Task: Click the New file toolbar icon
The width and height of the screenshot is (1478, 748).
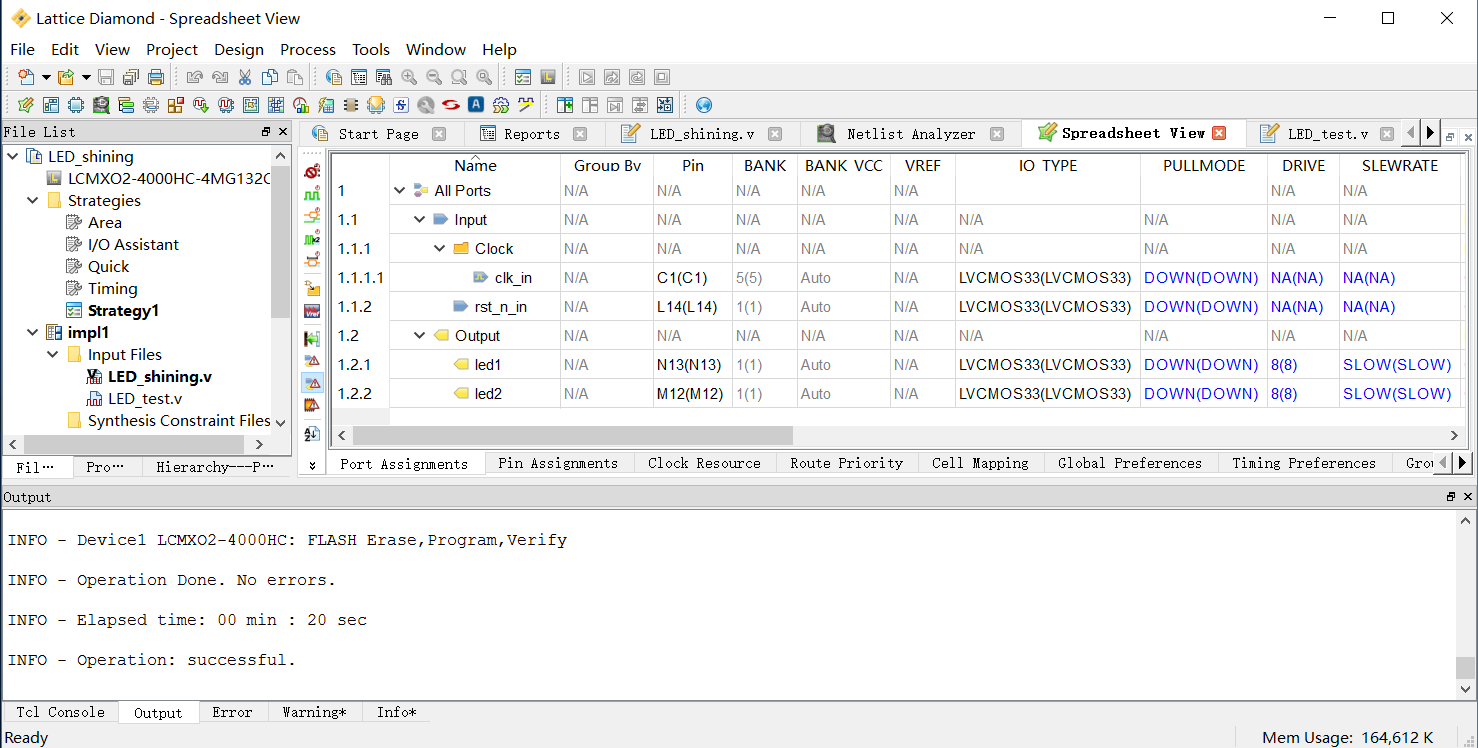Action: (x=26, y=77)
